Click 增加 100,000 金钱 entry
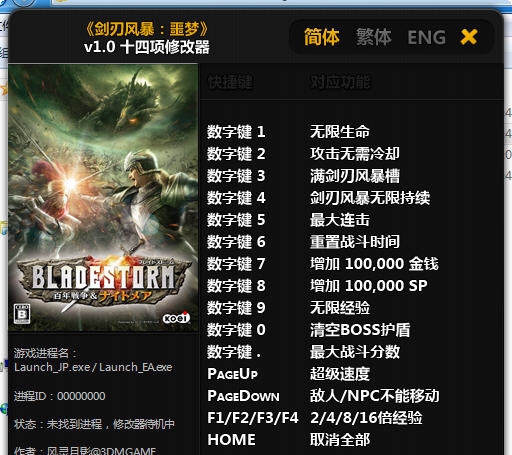 pyautogui.click(x=374, y=264)
